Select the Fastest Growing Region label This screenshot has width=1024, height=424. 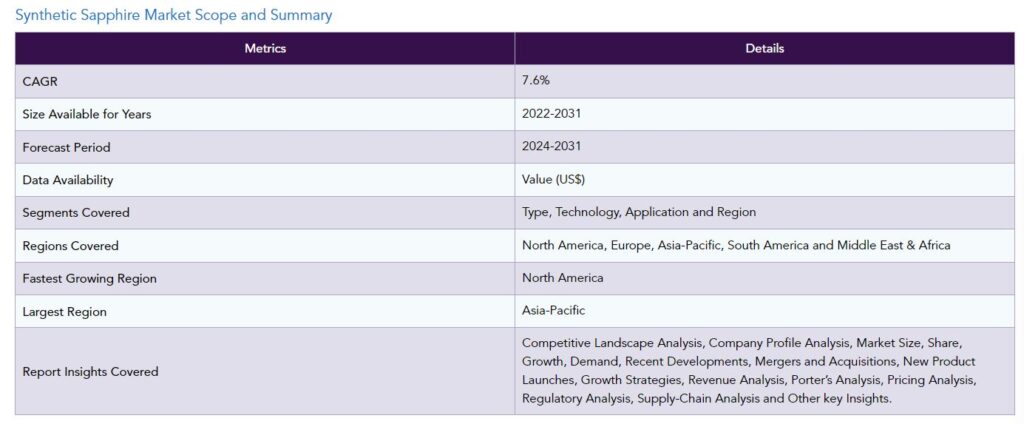point(89,279)
